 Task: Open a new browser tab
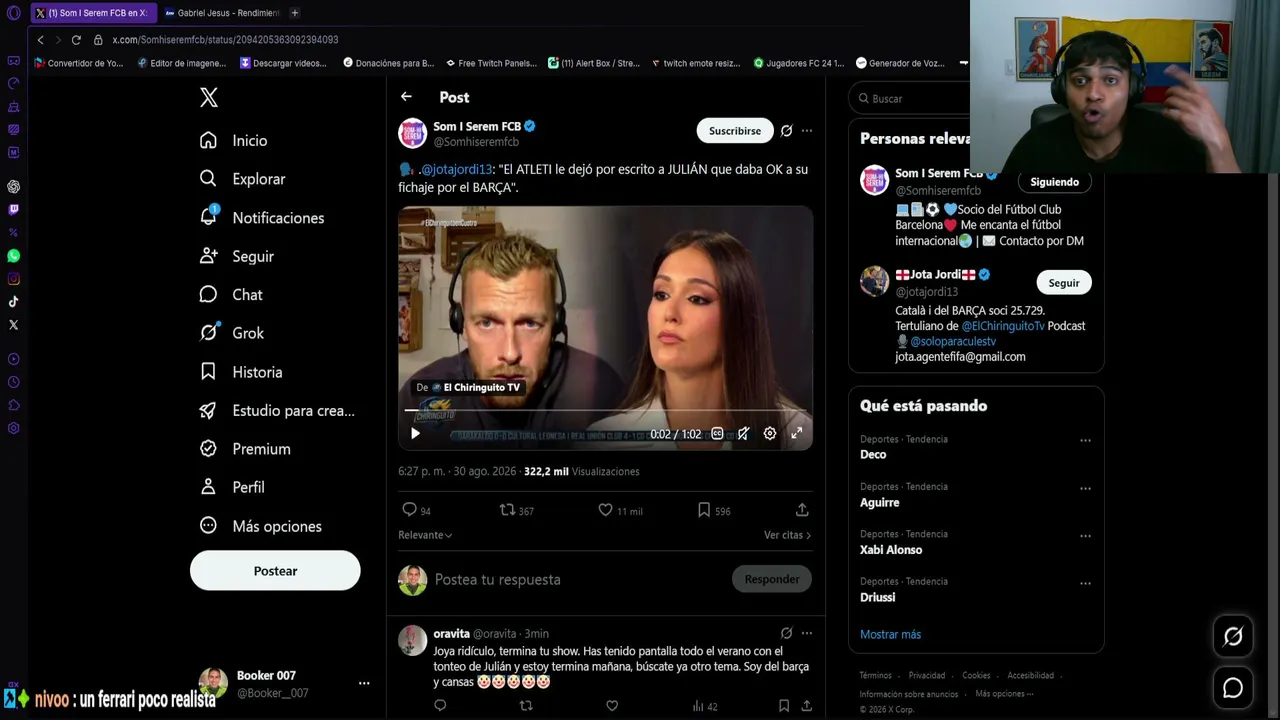tap(294, 13)
